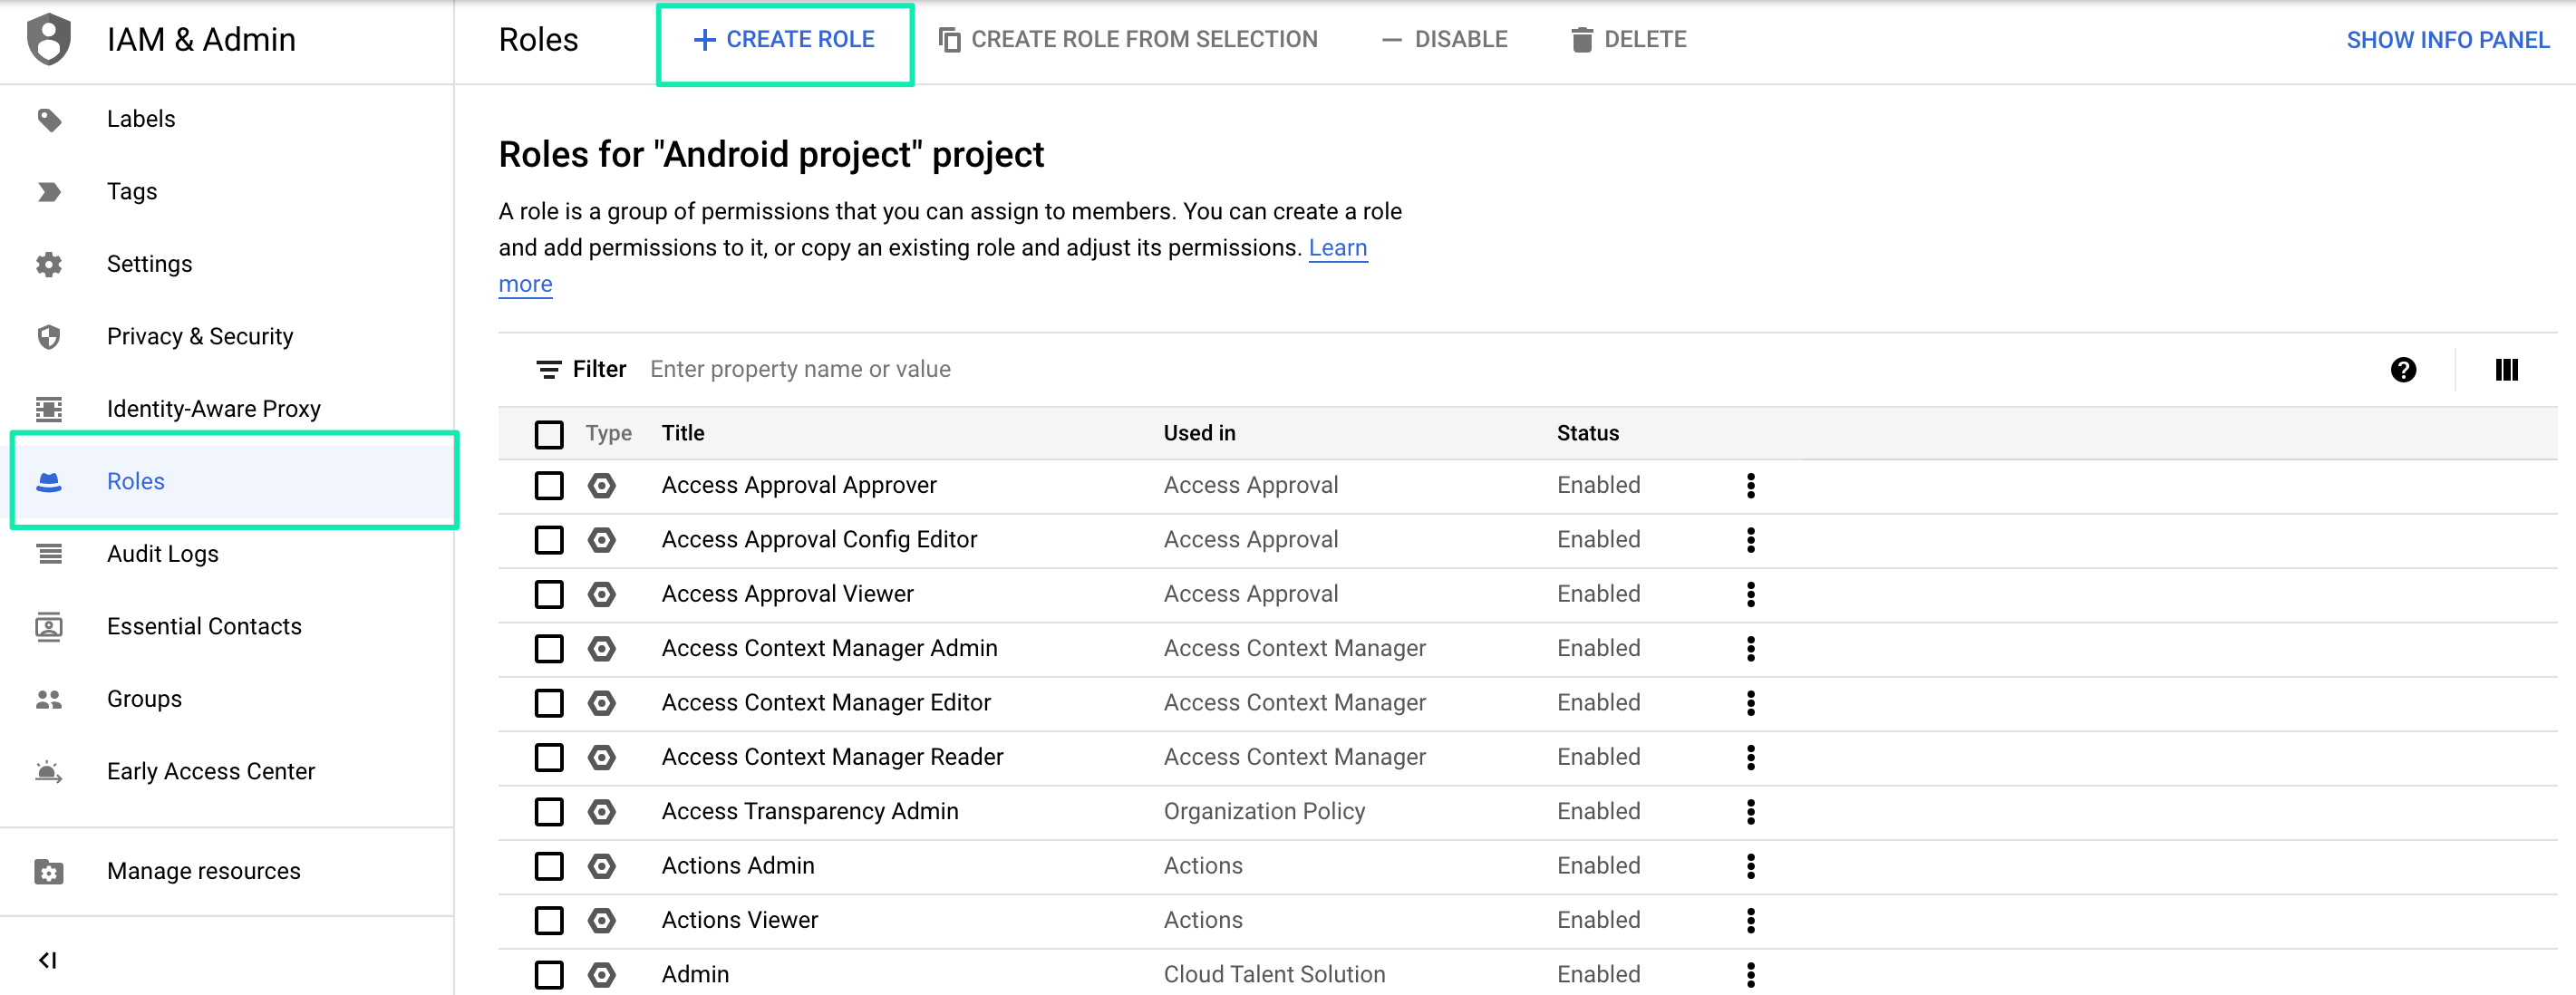2576x995 pixels.
Task: Click the Disable button in toolbar
Action: coord(1444,40)
